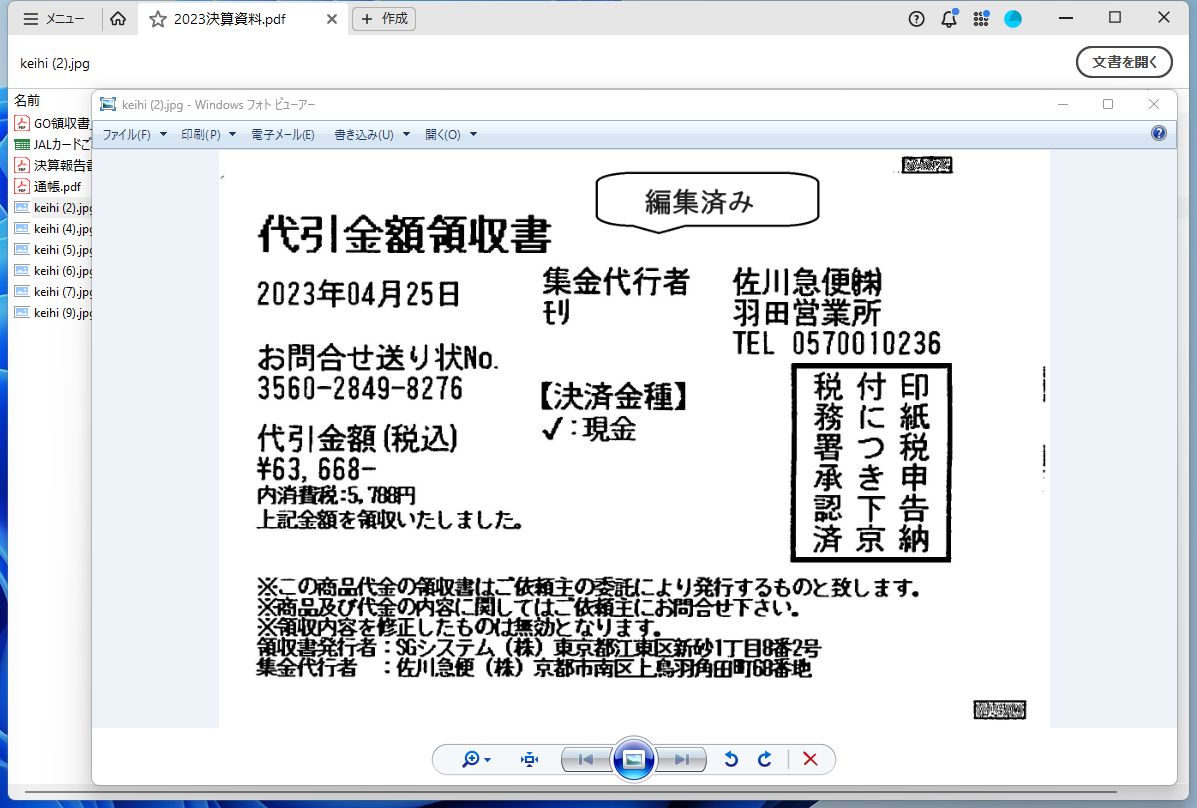Expand the 書き込み dropdown
Image resolution: width=1197 pixels, height=808 pixels.
[x=363, y=133]
